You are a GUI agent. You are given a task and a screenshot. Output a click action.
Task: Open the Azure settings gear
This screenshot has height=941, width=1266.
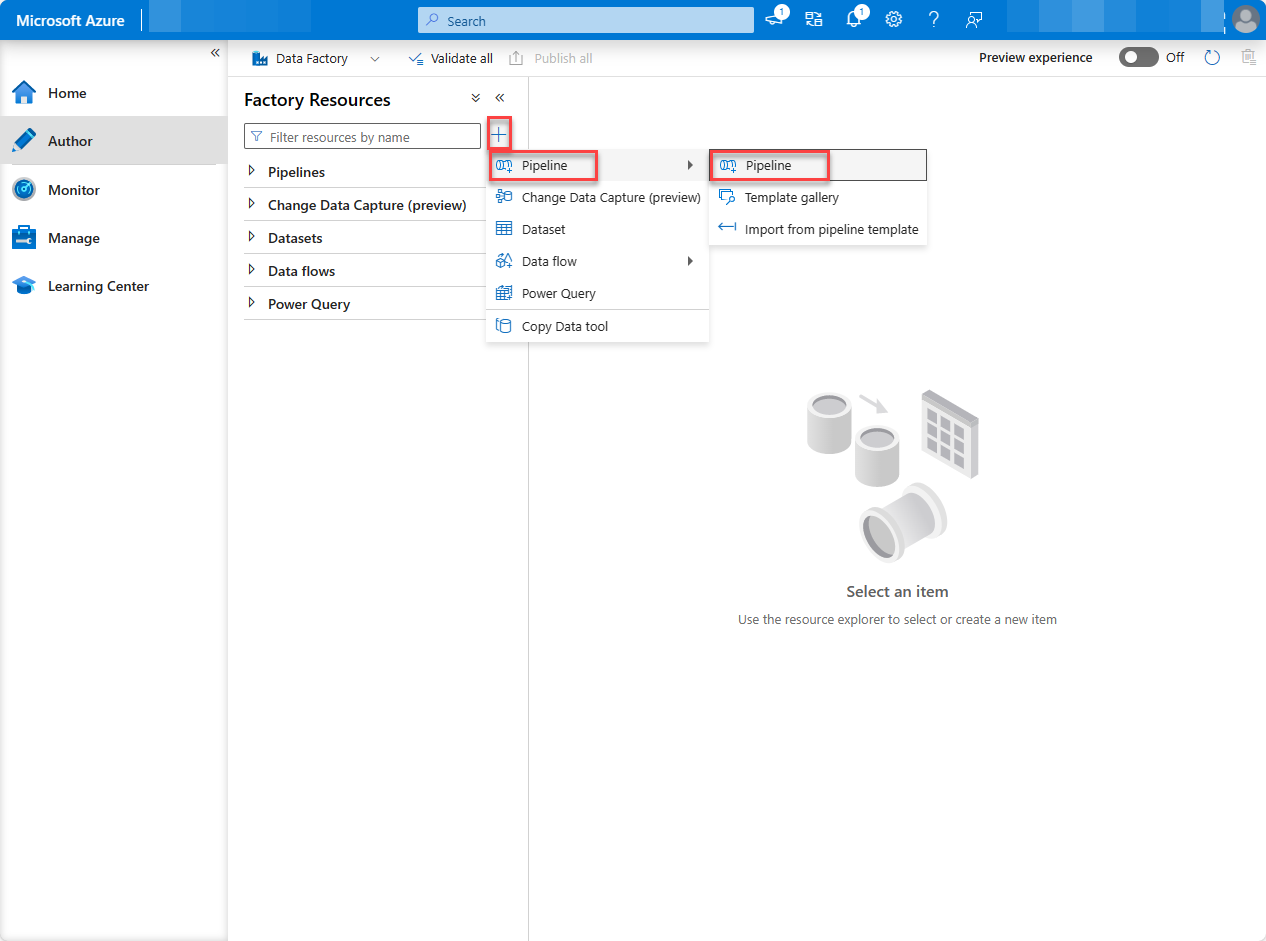[x=893, y=18]
